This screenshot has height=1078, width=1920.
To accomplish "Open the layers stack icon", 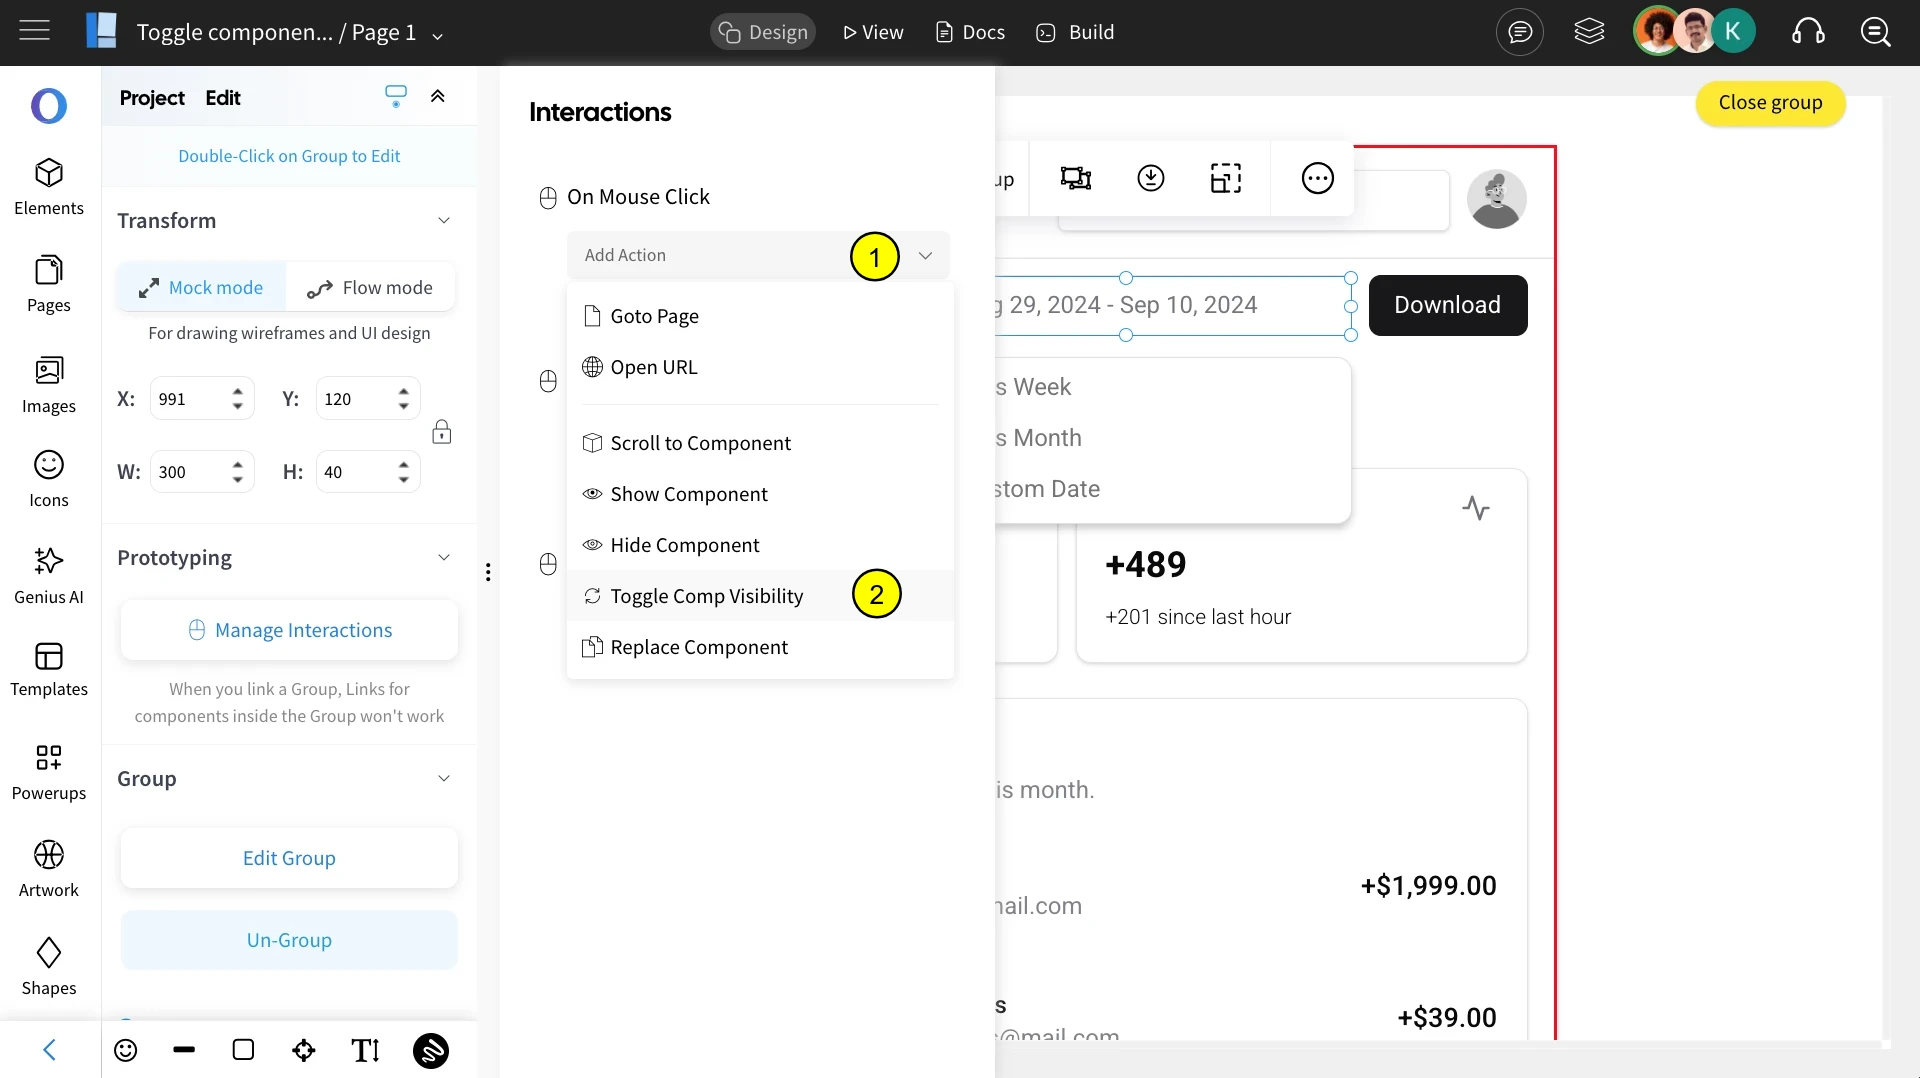I will pyautogui.click(x=1589, y=32).
